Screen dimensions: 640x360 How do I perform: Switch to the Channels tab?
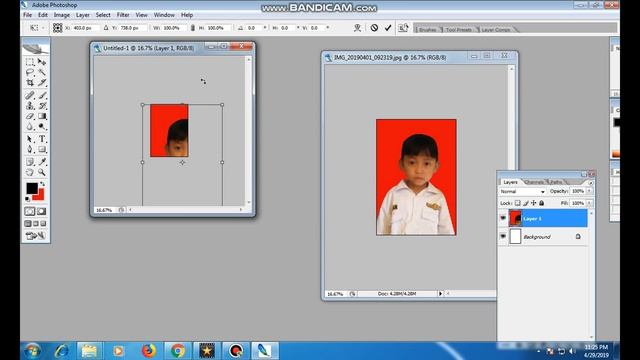(534, 182)
